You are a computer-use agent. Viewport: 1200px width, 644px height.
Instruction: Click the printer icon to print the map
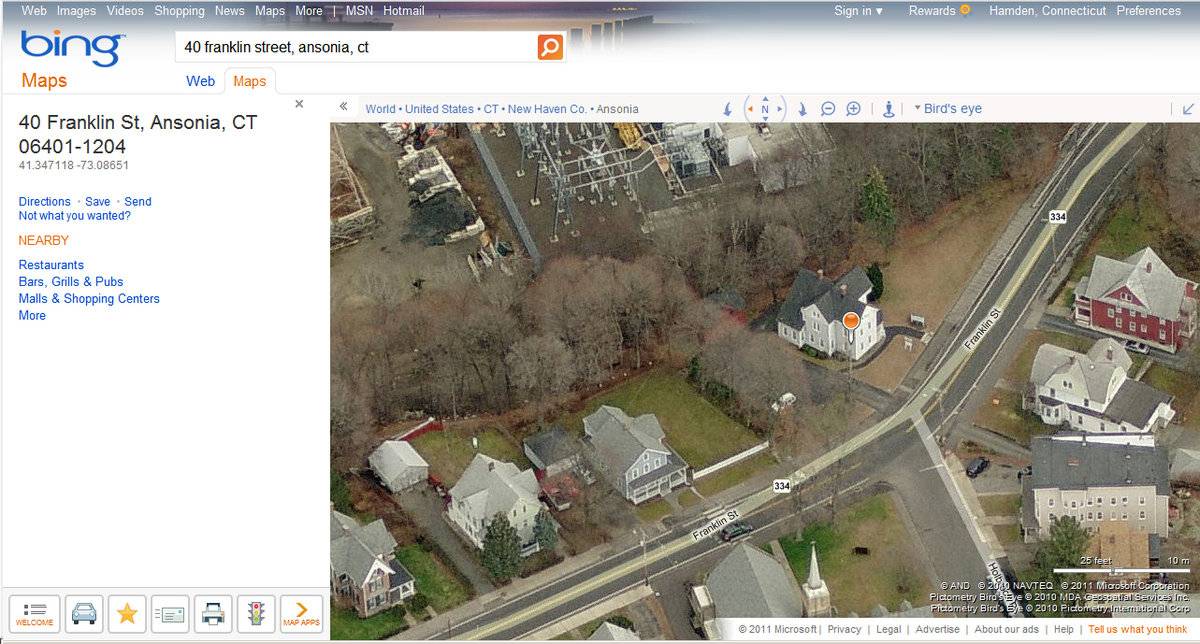point(213,614)
